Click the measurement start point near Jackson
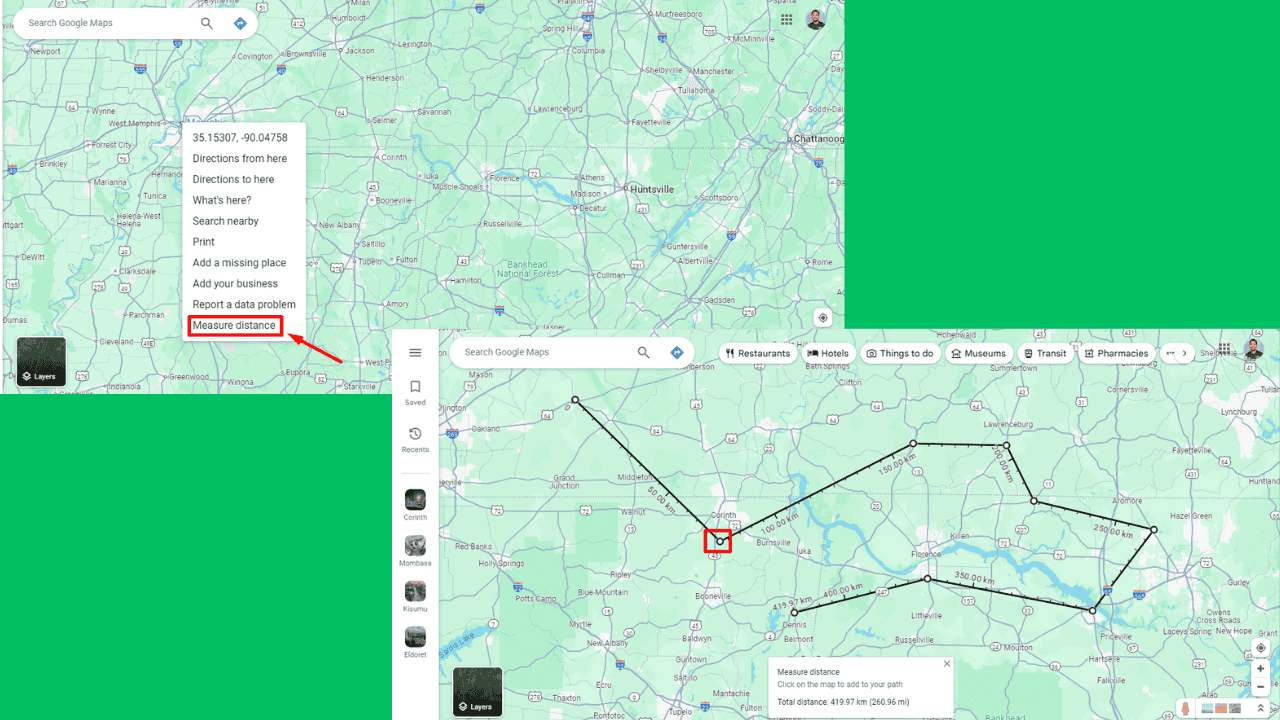The width and height of the screenshot is (1280, 720). tap(575, 400)
